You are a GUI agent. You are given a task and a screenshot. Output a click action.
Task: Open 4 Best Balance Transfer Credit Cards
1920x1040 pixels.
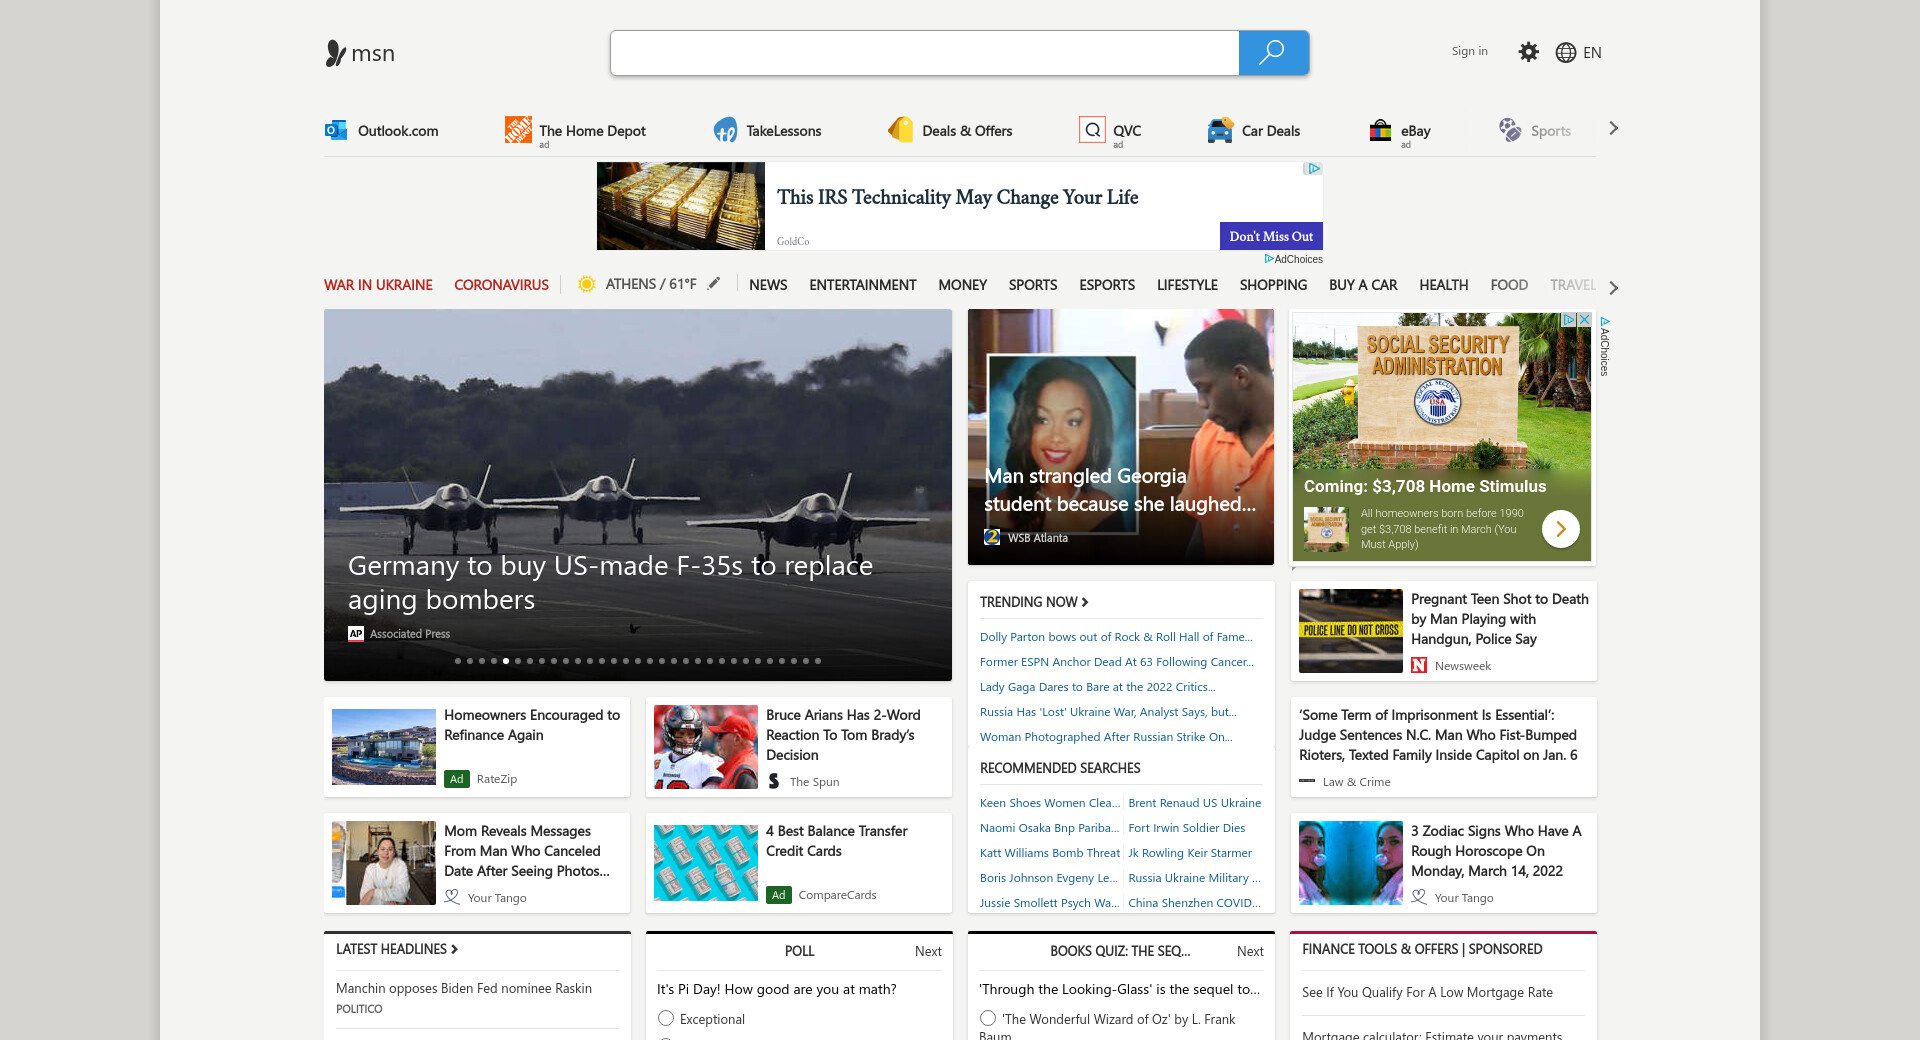coord(836,841)
